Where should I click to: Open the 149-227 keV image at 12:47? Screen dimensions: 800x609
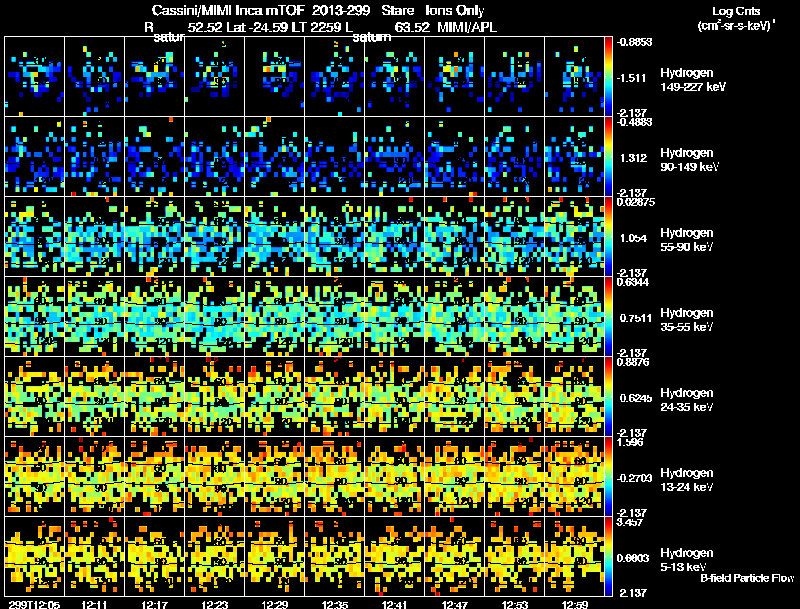click(x=455, y=77)
